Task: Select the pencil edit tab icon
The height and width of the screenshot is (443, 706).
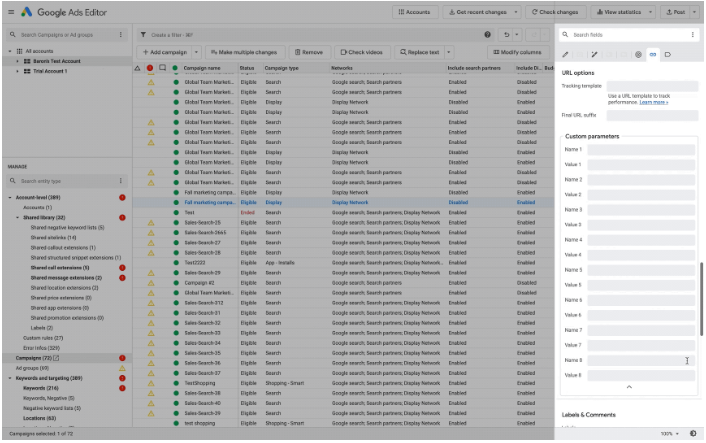Action: point(566,54)
